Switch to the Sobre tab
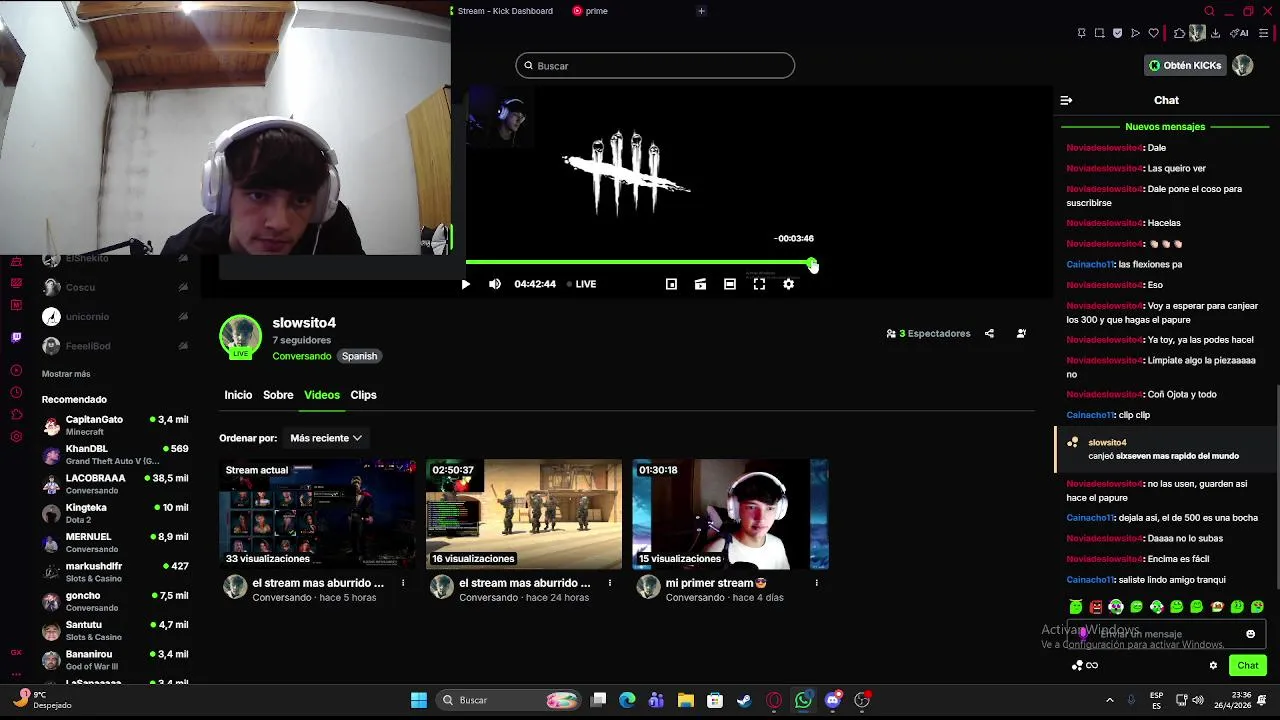The image size is (1280, 720). point(278,395)
